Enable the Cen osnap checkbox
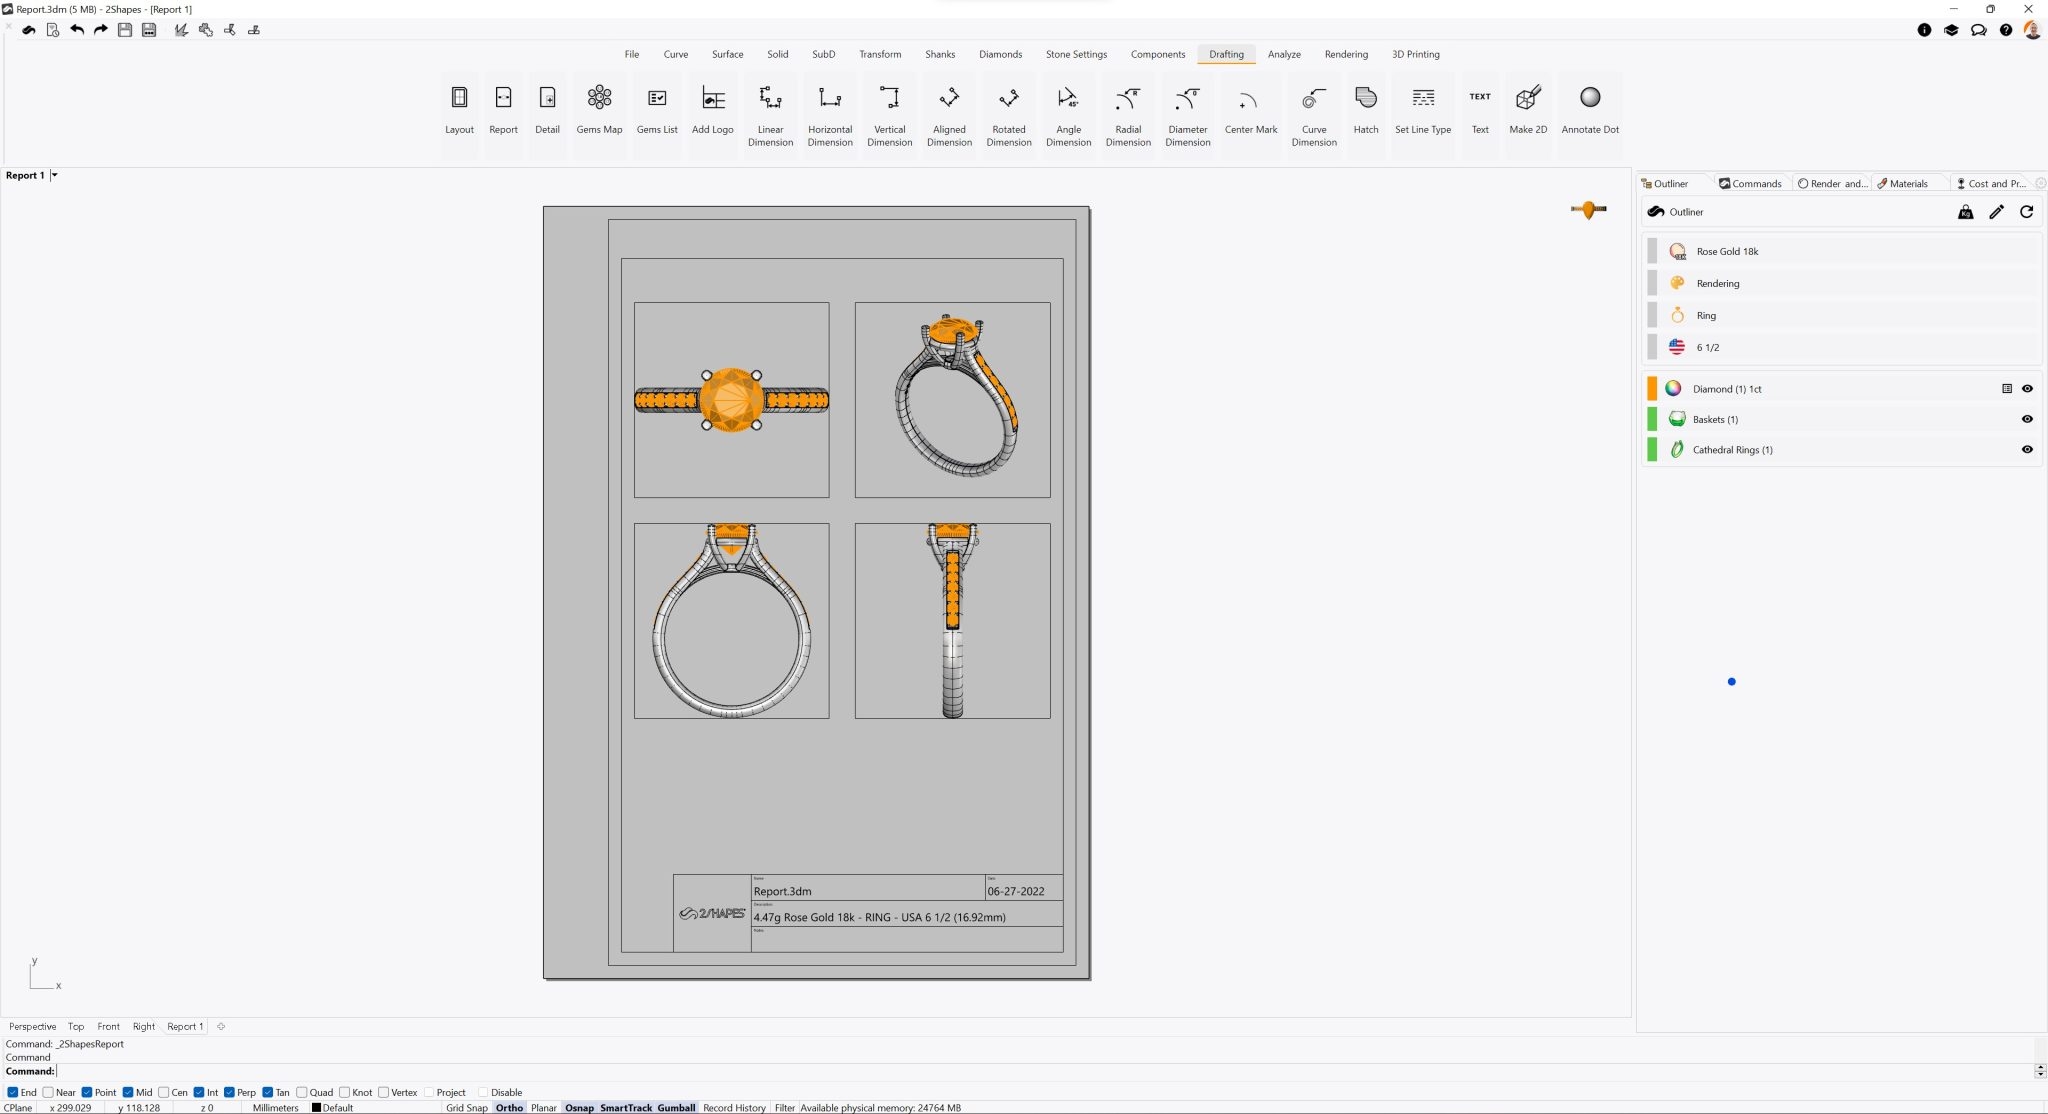Screen dimensions: 2048x1114 [164, 1092]
